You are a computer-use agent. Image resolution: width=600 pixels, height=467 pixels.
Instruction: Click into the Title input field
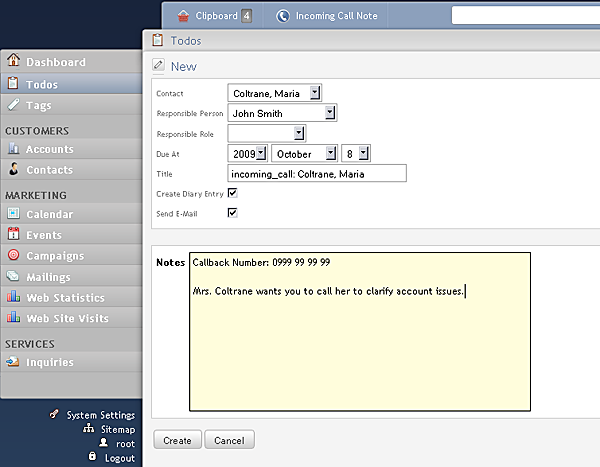pyautogui.click(x=317, y=173)
